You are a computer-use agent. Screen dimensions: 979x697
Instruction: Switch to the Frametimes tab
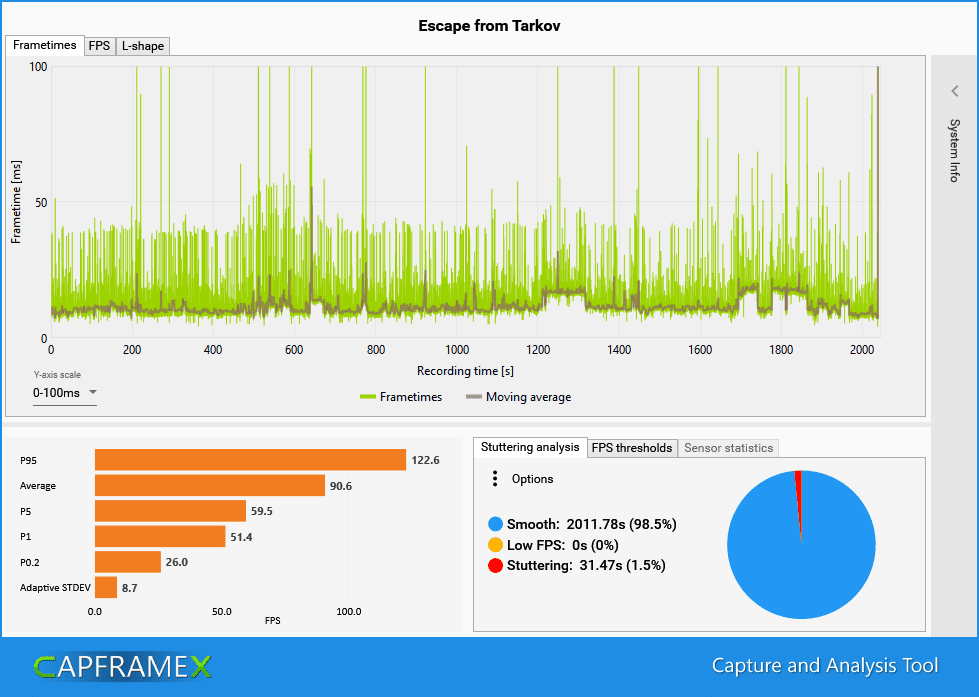pyautogui.click(x=44, y=45)
